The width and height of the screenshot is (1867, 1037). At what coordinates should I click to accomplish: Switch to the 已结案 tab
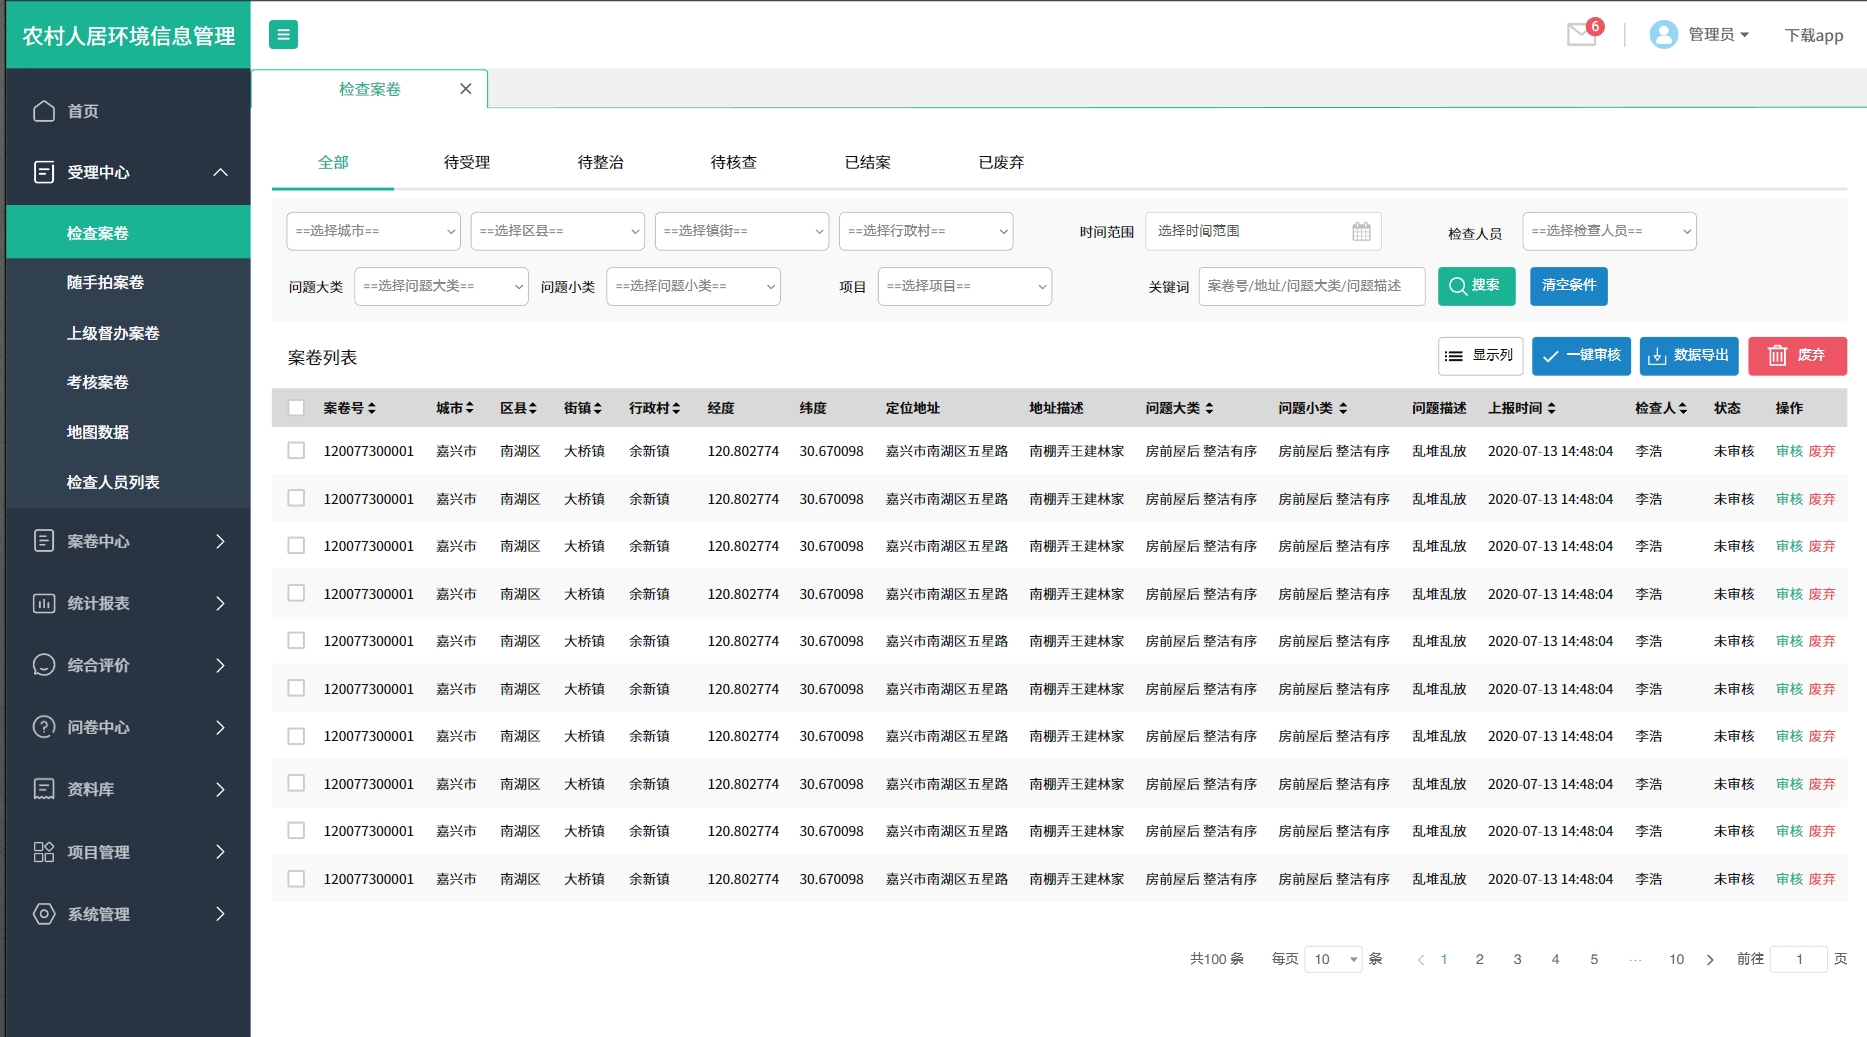(867, 162)
